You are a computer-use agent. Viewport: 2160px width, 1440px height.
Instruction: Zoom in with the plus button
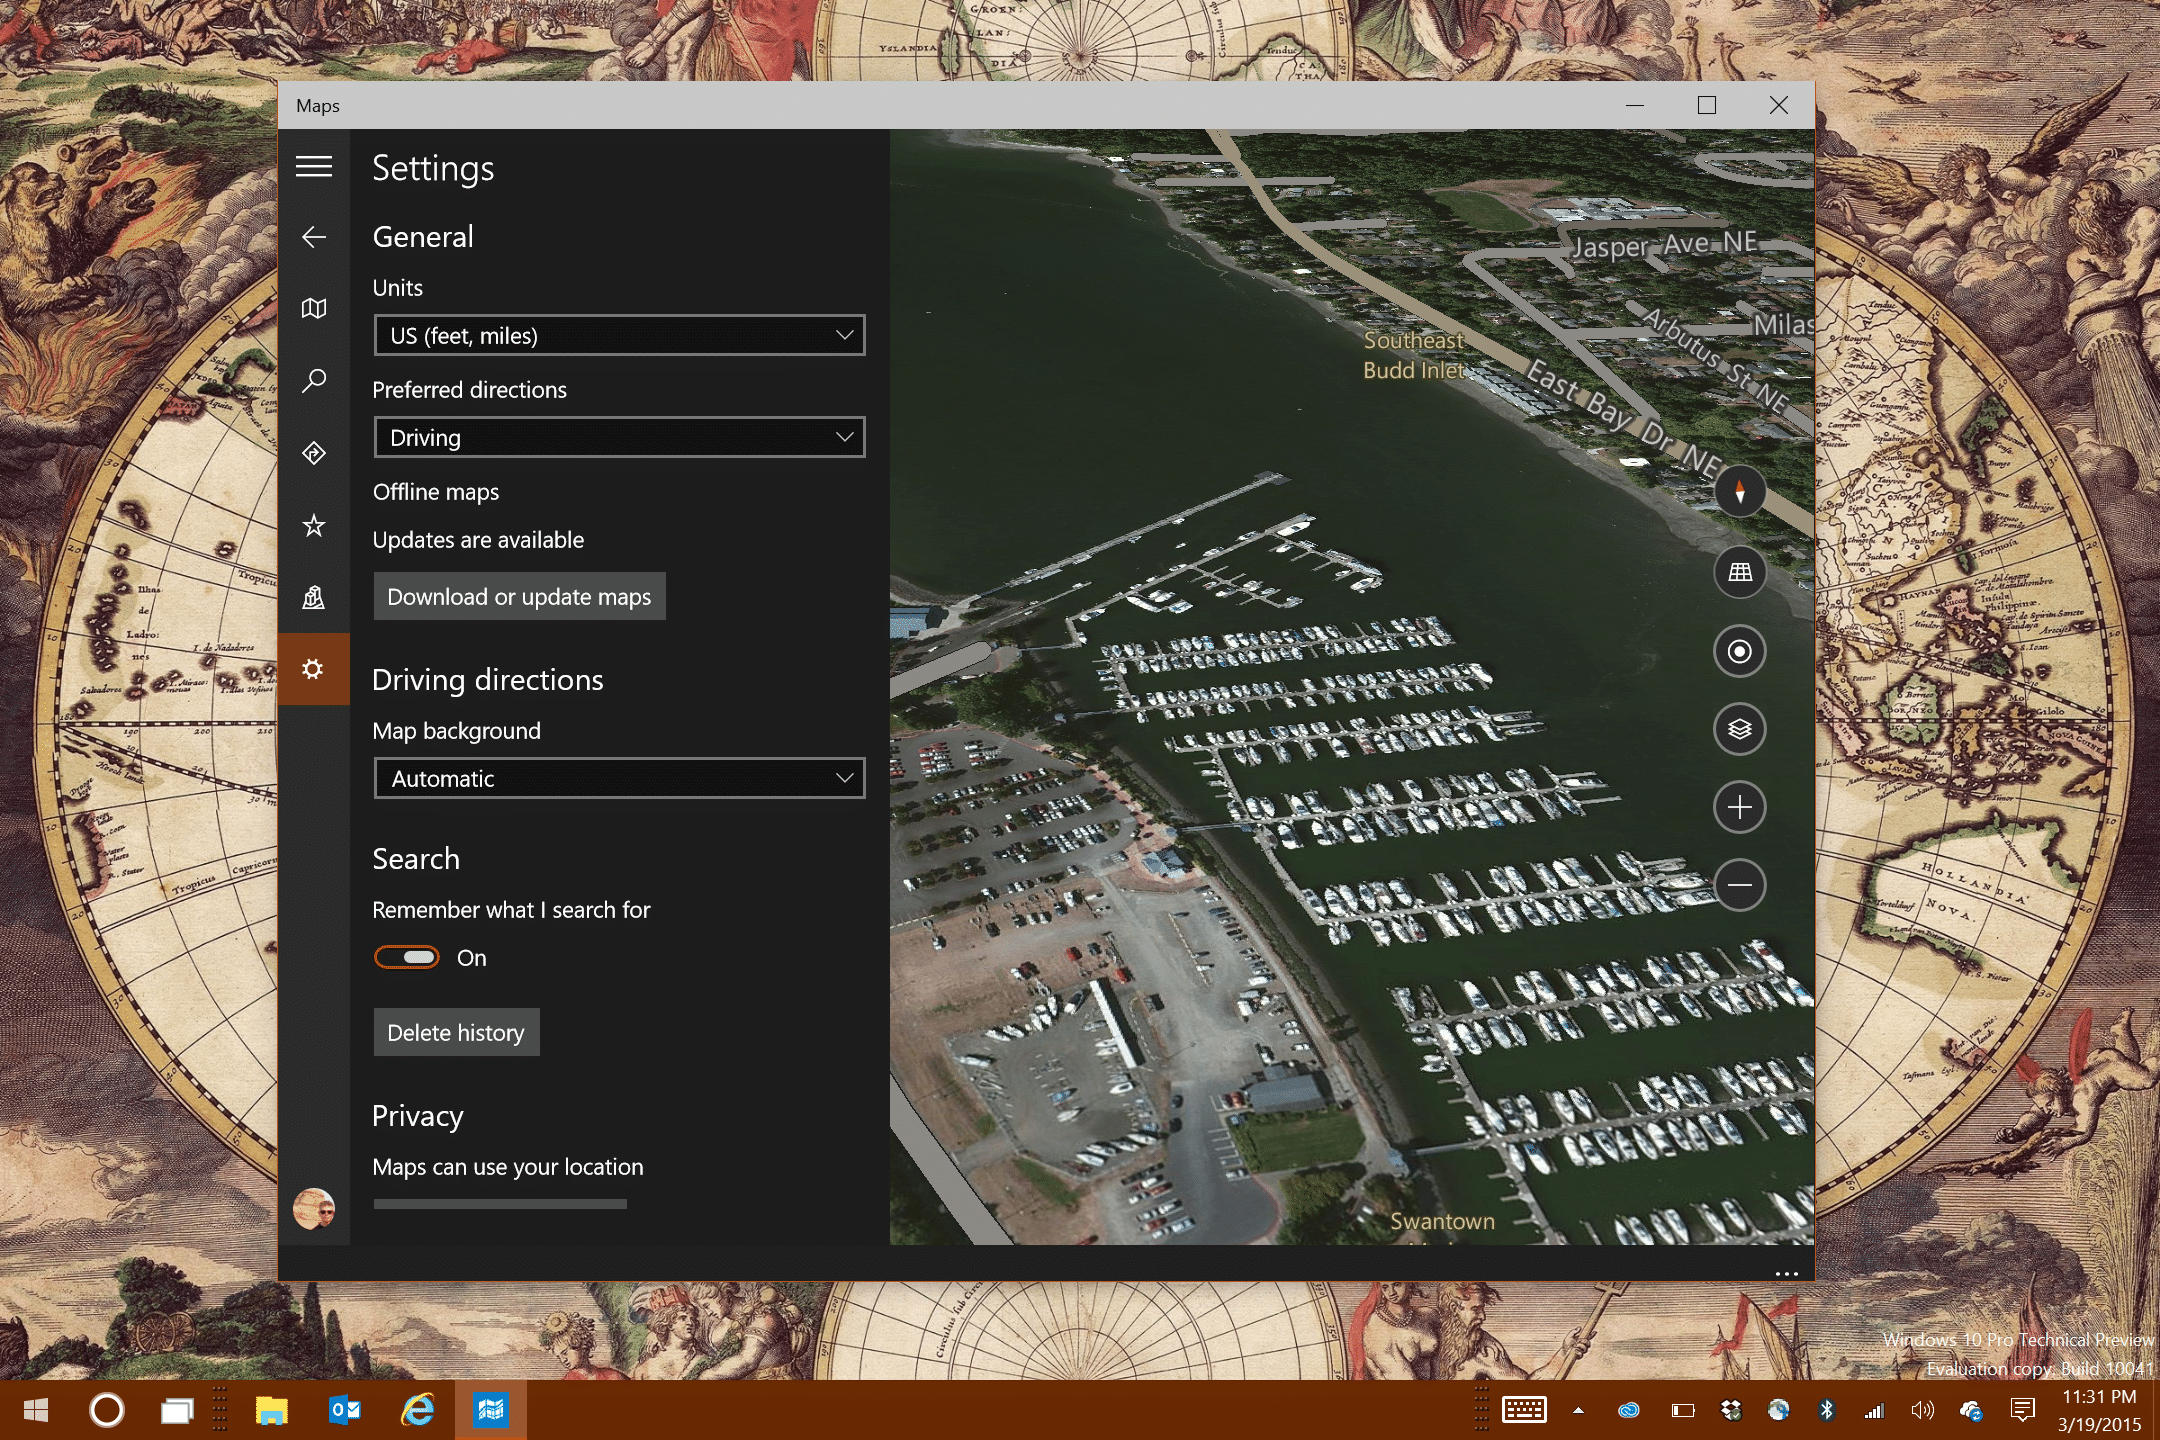coord(1740,807)
